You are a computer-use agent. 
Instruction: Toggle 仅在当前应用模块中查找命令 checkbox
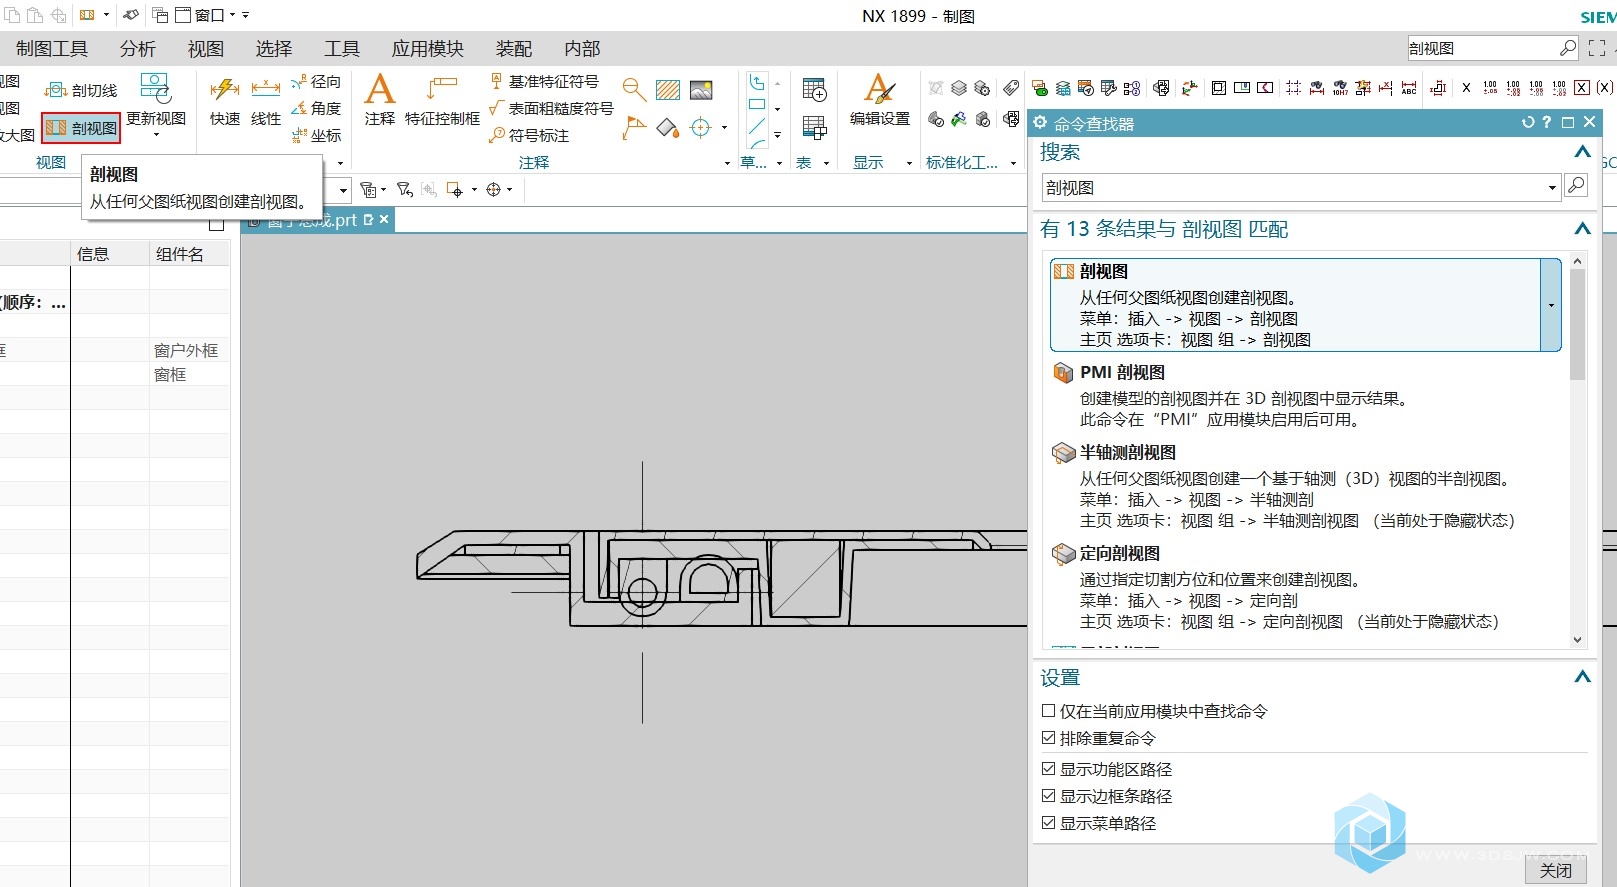(x=1048, y=711)
